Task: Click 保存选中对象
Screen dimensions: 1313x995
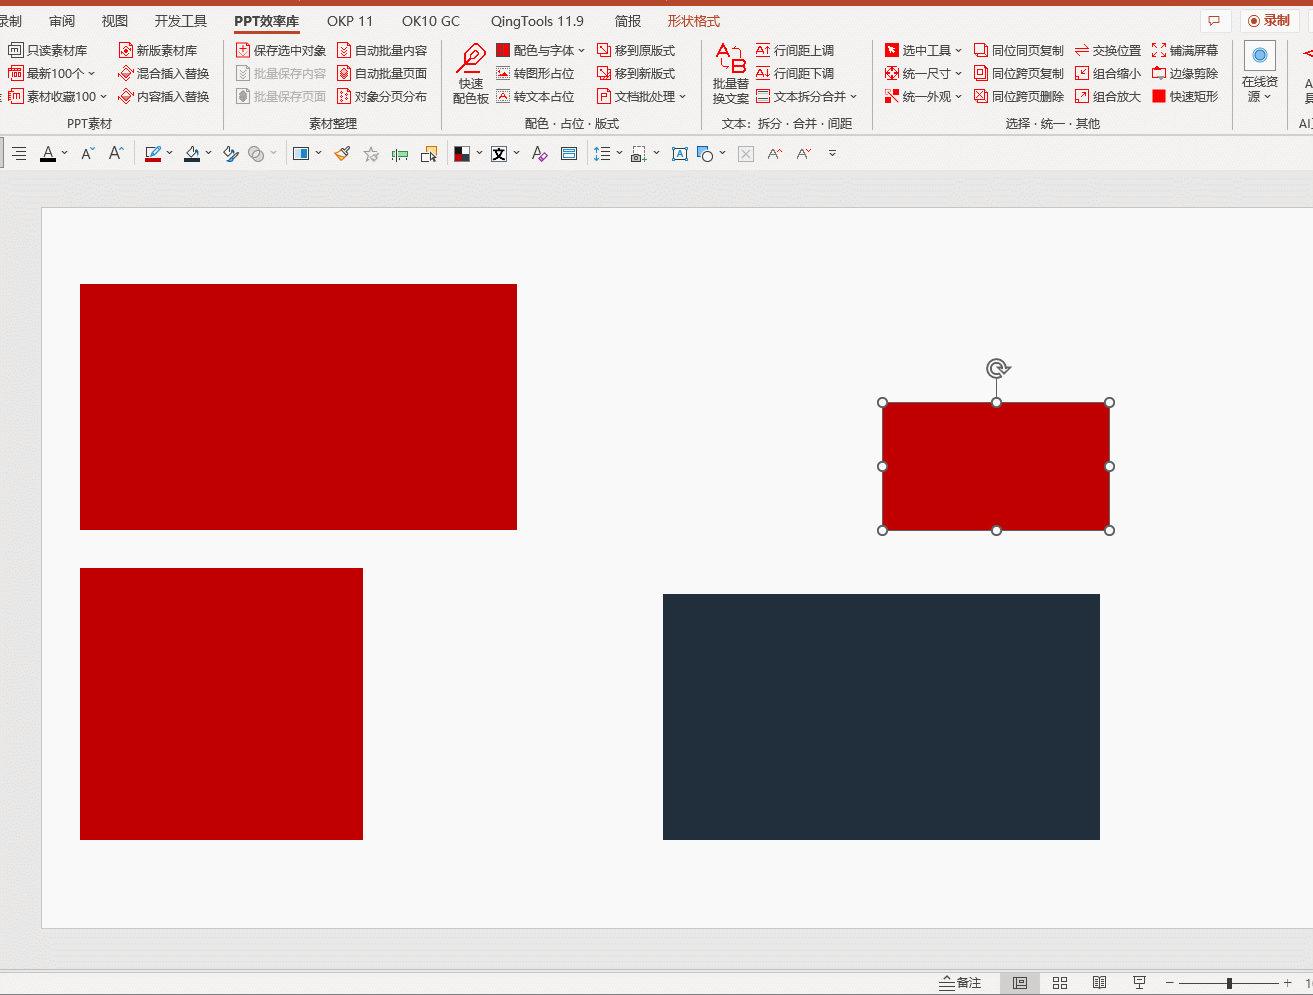Action: coord(281,50)
